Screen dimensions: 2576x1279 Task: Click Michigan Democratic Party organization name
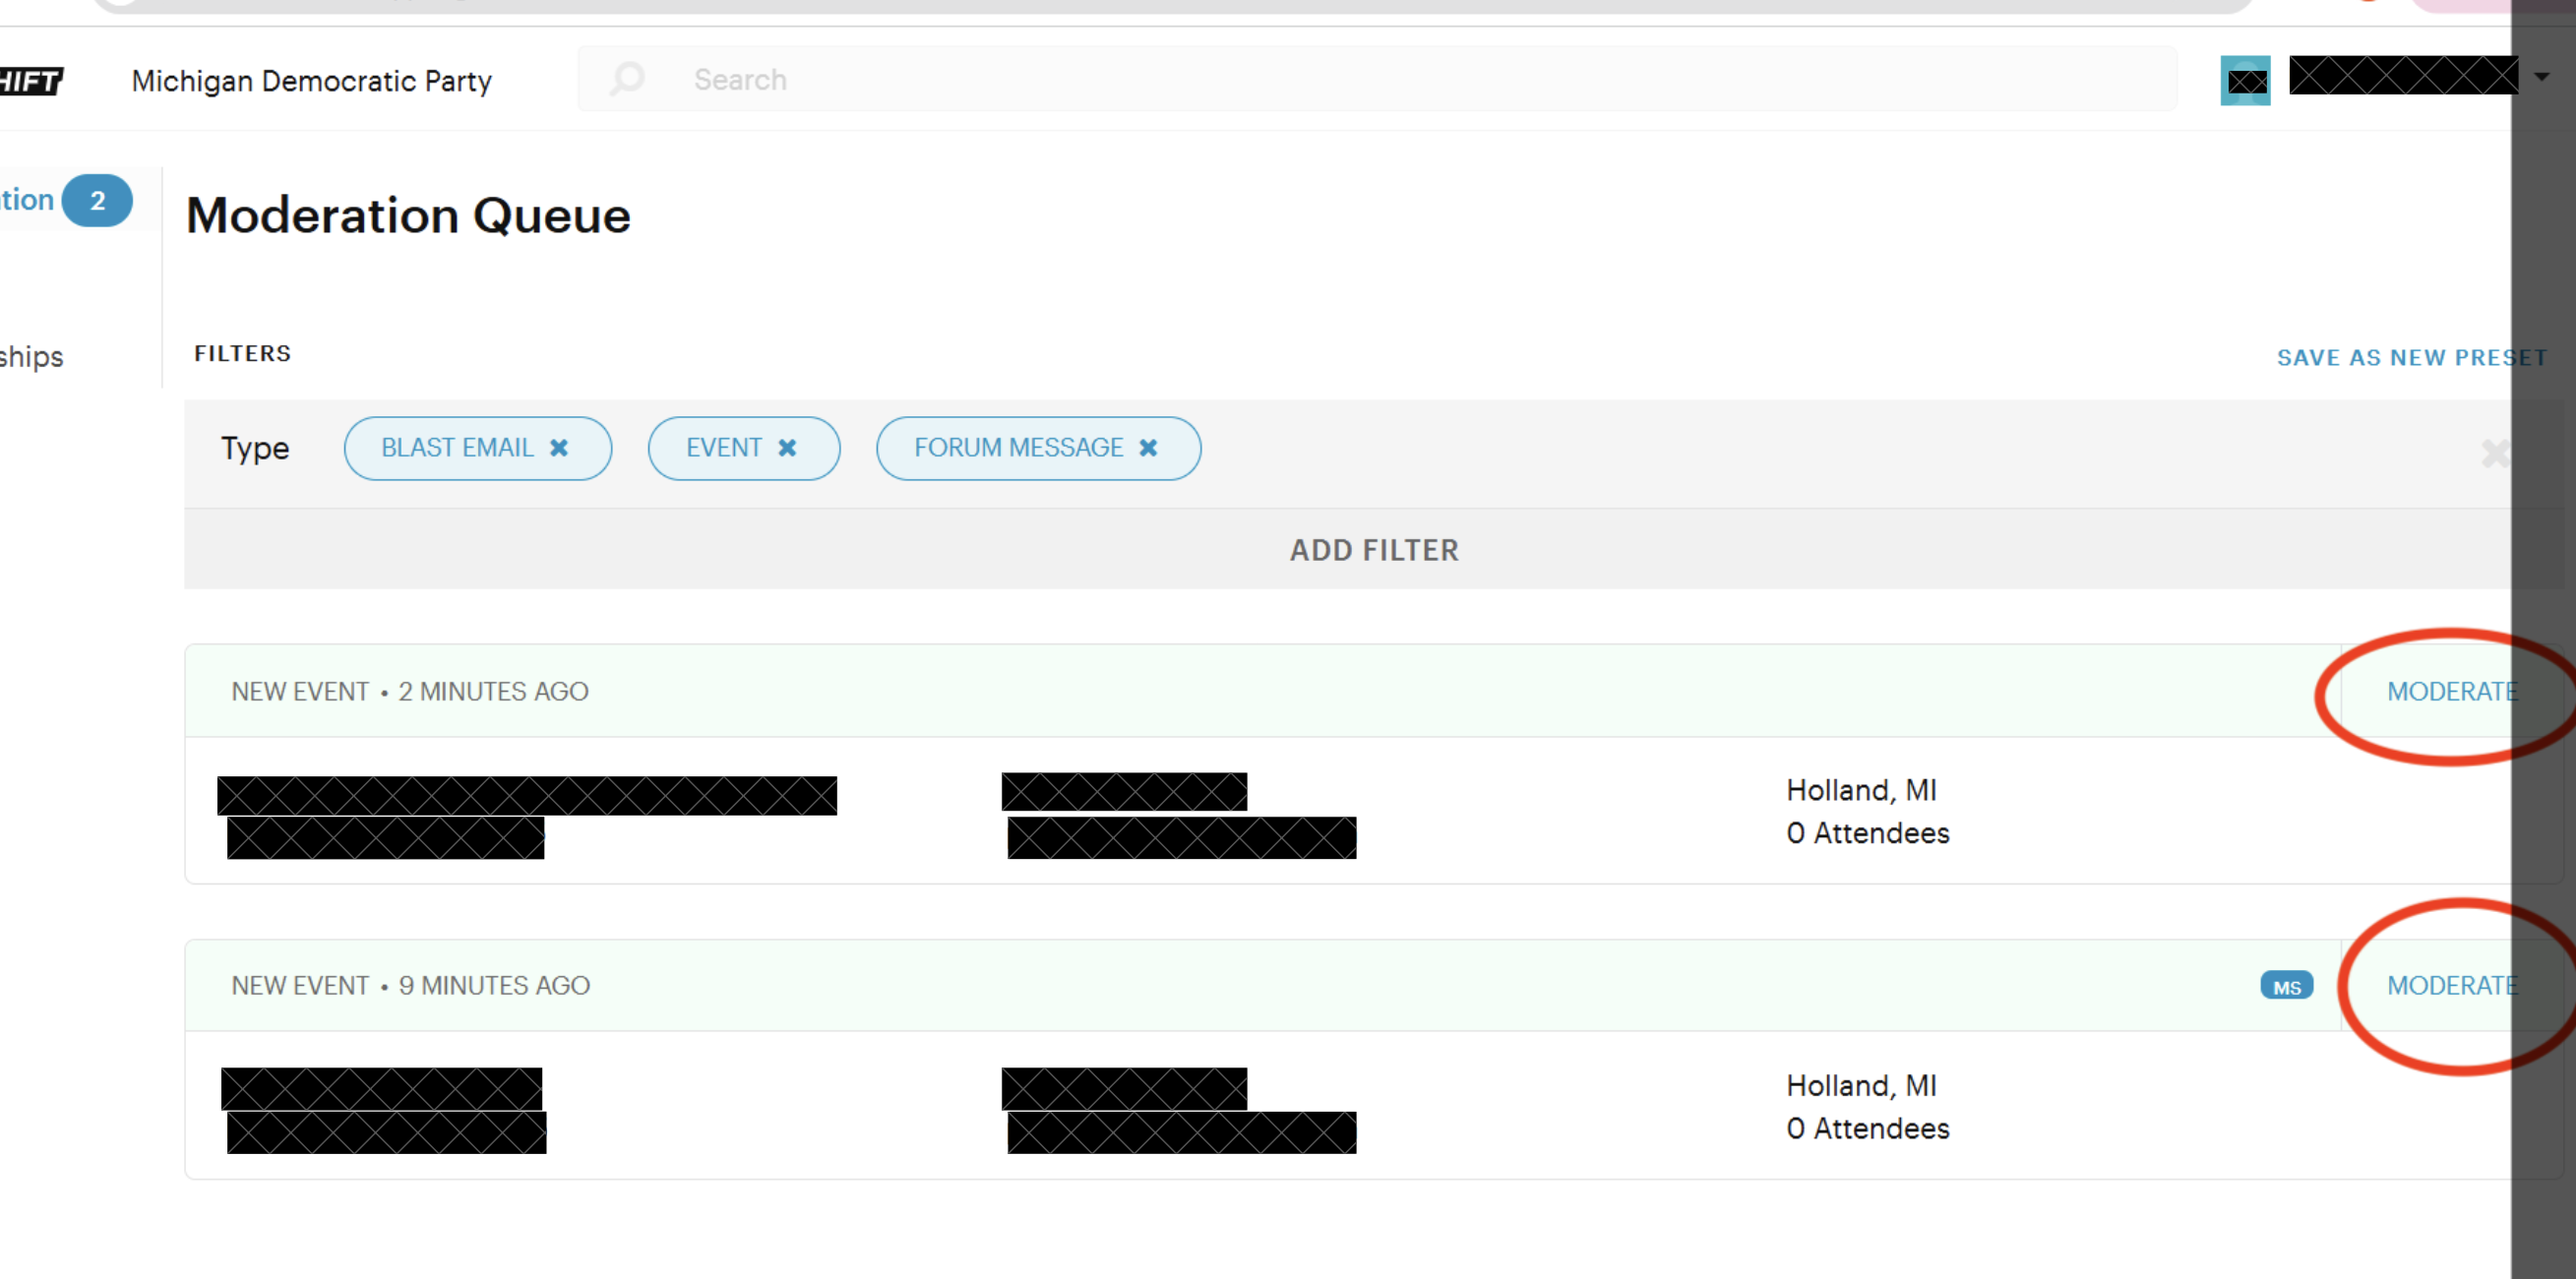(x=312, y=81)
